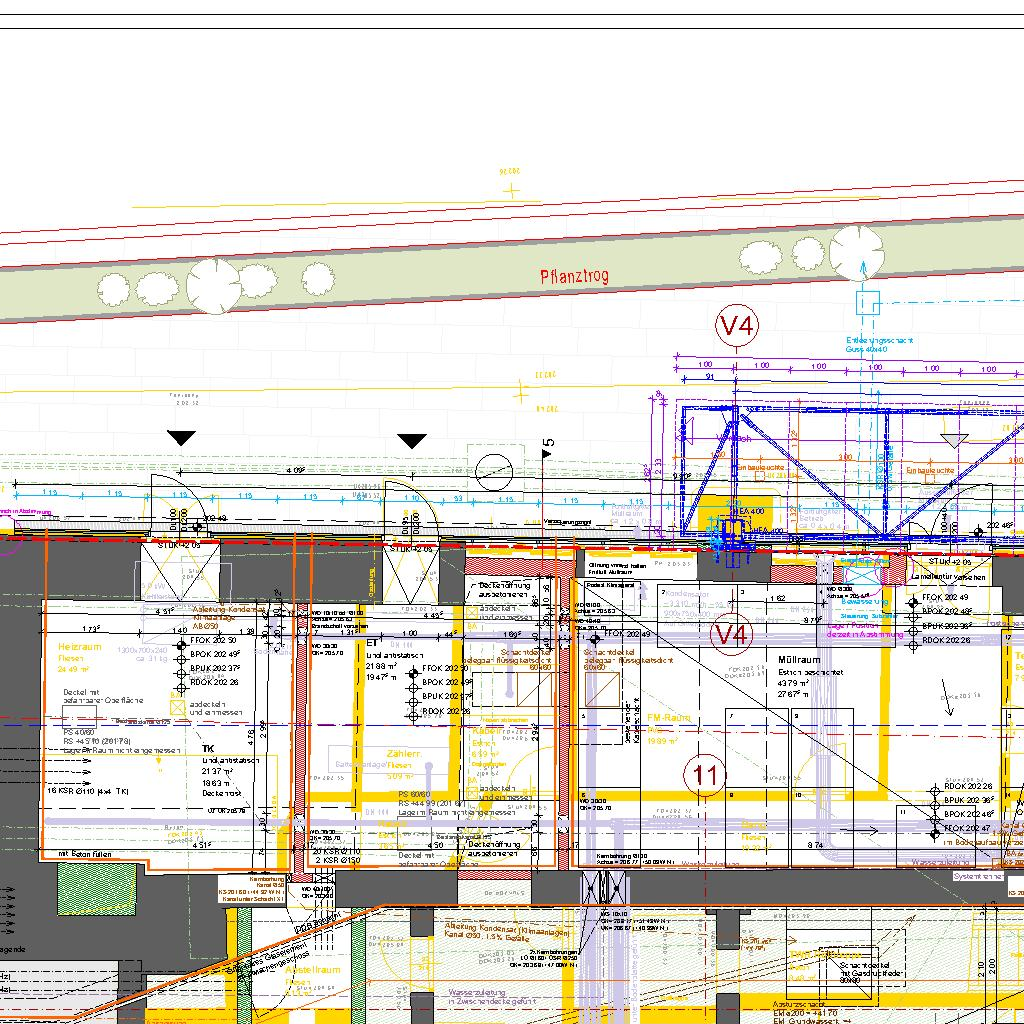Click the Abstellraum room label

[312, 970]
